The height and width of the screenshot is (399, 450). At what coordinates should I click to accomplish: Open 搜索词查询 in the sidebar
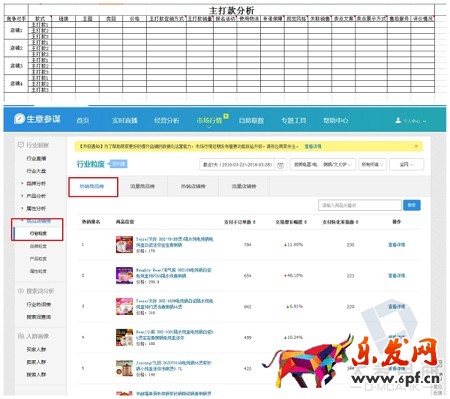pyautogui.click(x=39, y=317)
